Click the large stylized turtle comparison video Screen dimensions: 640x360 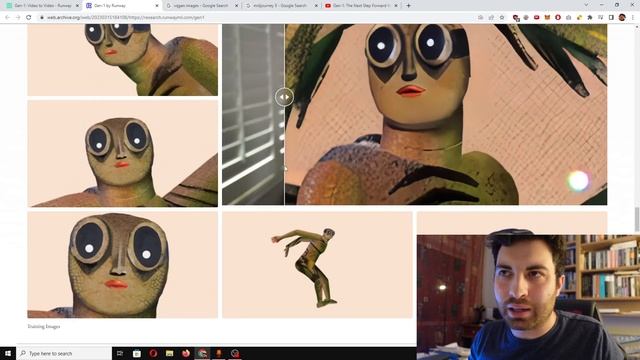(x=415, y=114)
